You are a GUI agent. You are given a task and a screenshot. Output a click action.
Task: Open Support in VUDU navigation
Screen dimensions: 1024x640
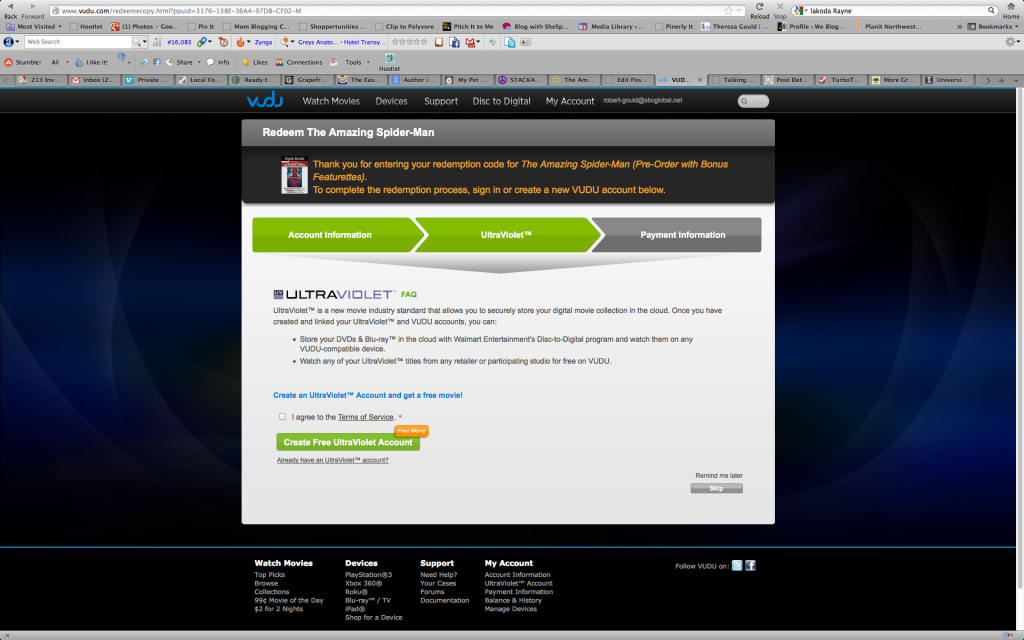(x=441, y=101)
